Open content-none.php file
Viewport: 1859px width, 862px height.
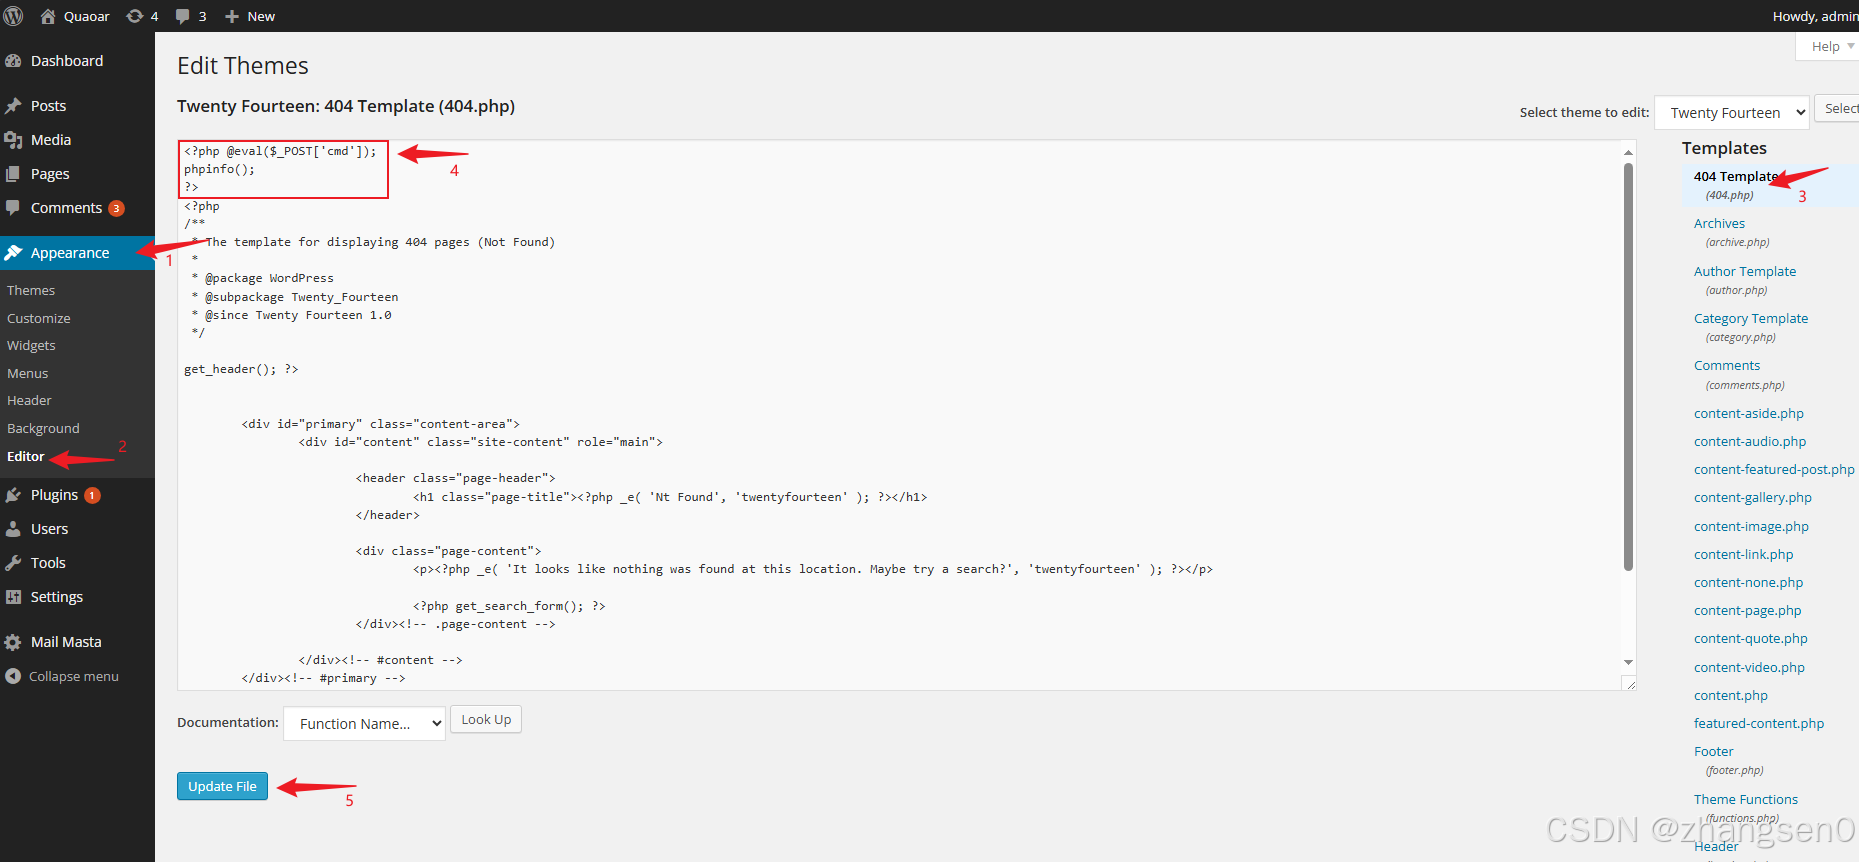[x=1749, y=582]
